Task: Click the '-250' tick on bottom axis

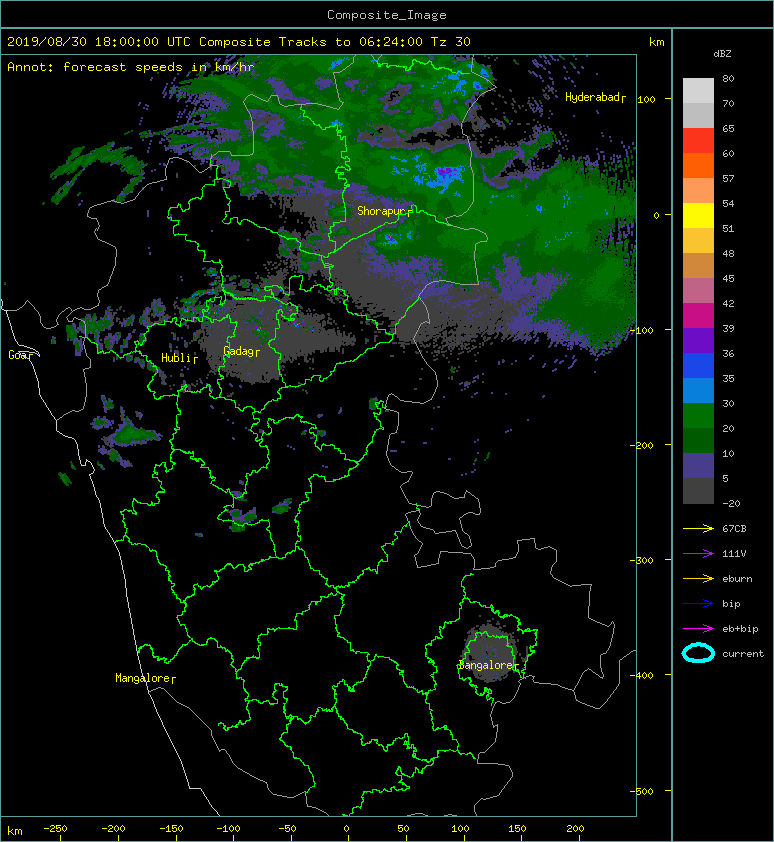Action: [x=55, y=829]
